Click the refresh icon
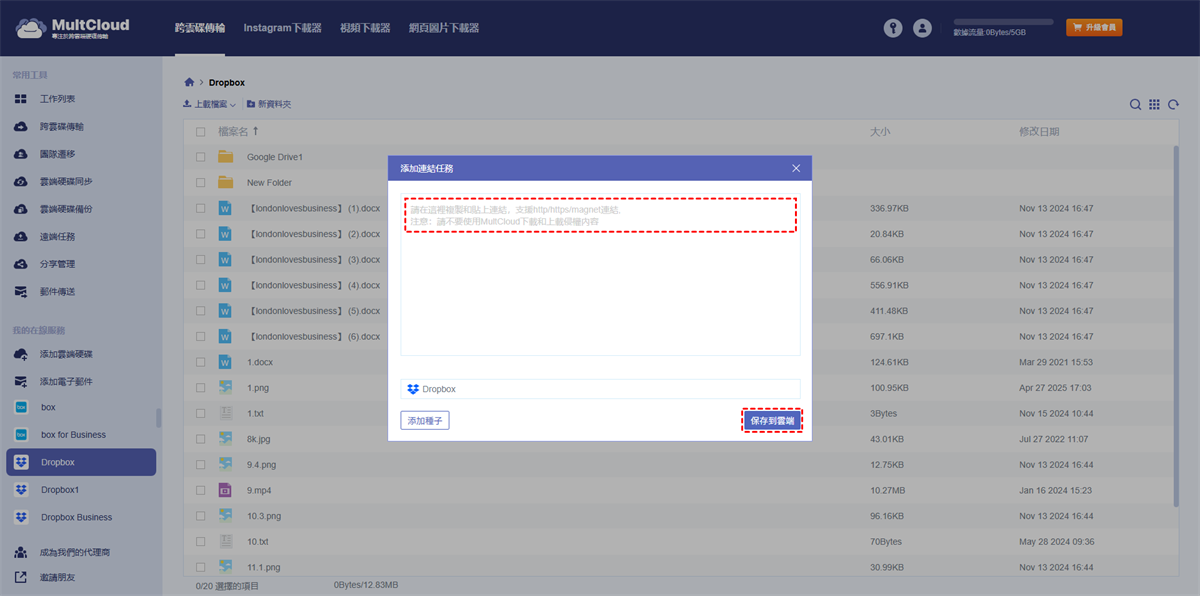Screen dimensions: 1200x596 (1173, 104)
